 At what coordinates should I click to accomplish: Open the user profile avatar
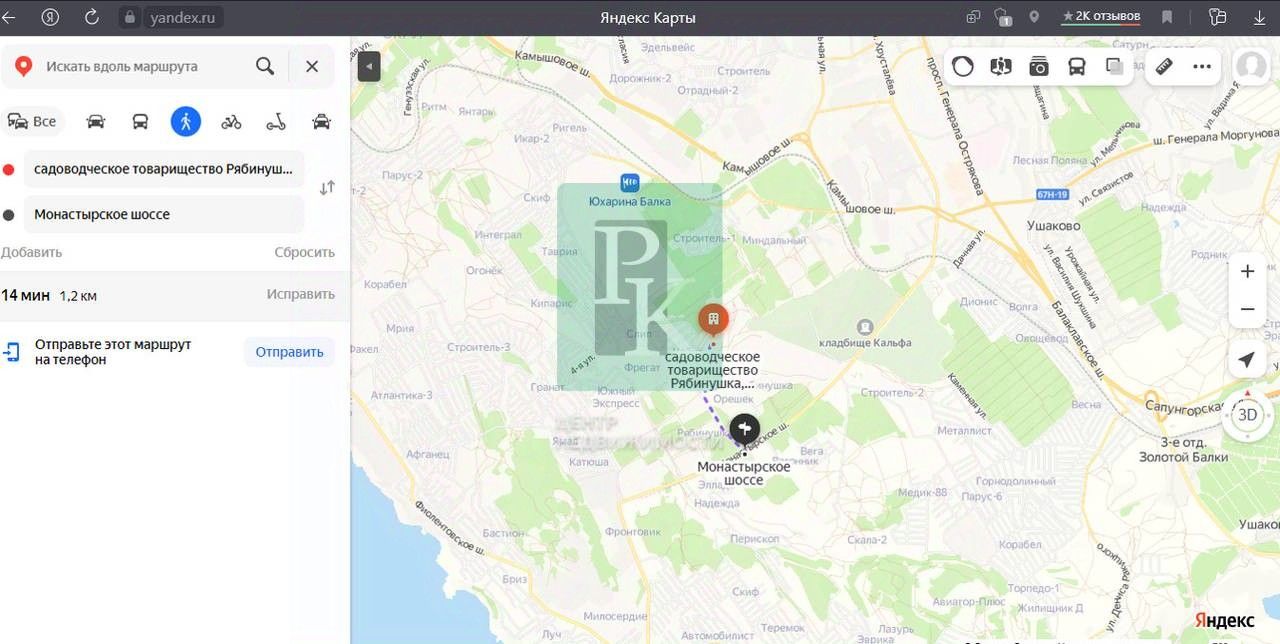click(x=1251, y=67)
